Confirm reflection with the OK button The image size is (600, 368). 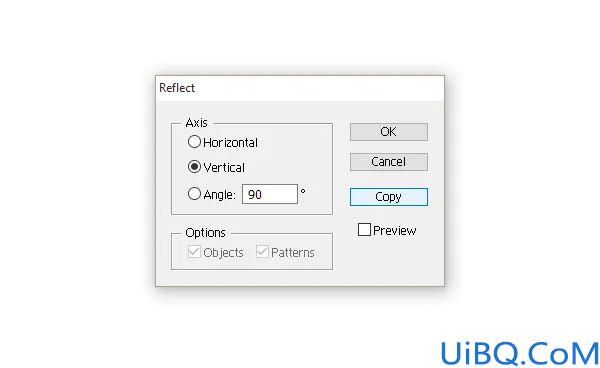point(389,132)
